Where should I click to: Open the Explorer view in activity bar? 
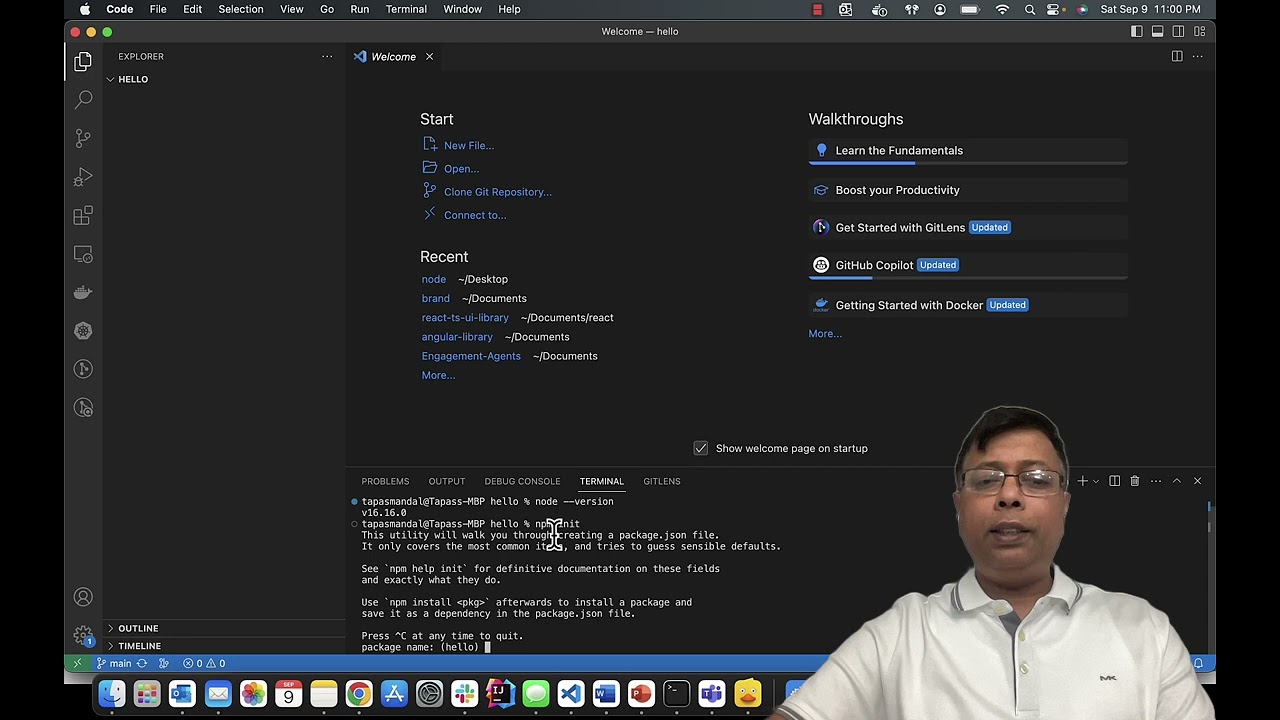(x=83, y=62)
